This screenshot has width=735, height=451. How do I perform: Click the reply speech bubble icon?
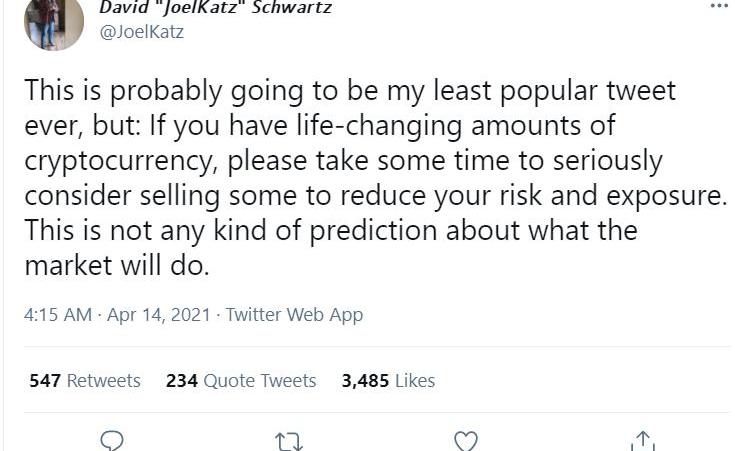114,440
